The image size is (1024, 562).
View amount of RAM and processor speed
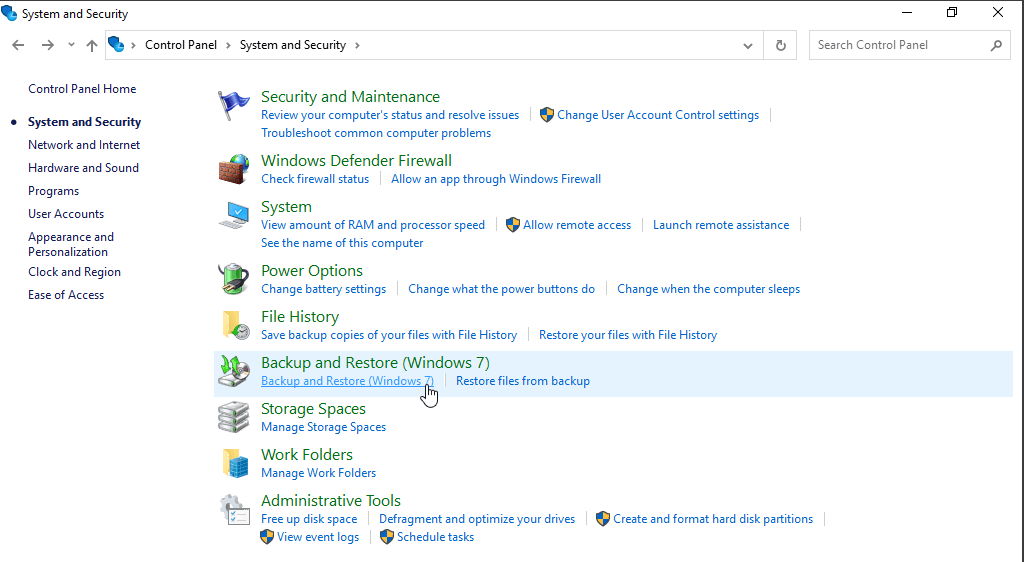pyautogui.click(x=373, y=225)
